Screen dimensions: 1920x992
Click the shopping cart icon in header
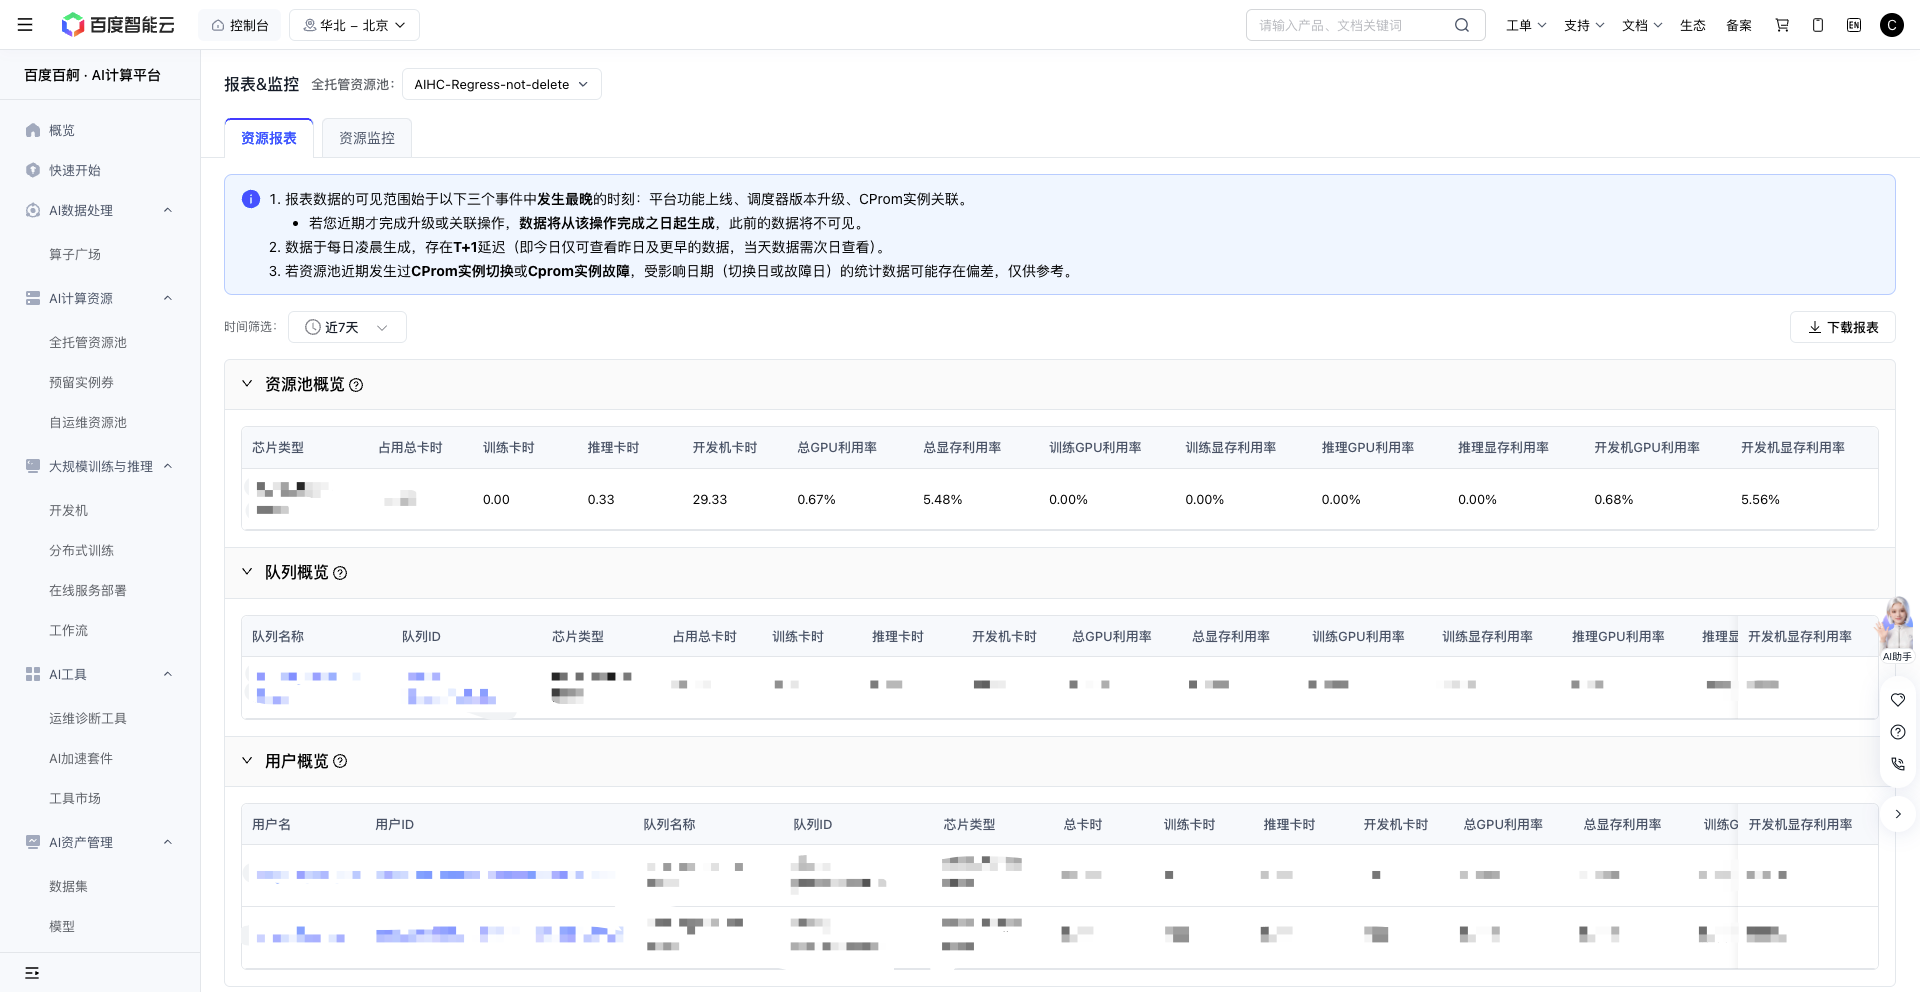click(x=1782, y=25)
